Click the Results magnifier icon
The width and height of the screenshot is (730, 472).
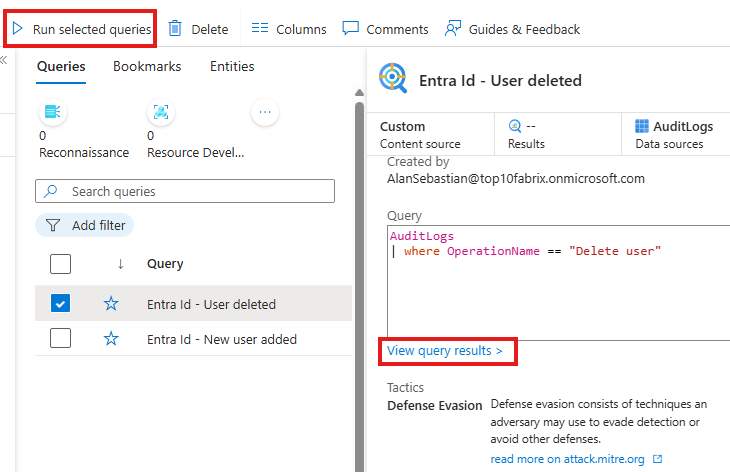515,126
